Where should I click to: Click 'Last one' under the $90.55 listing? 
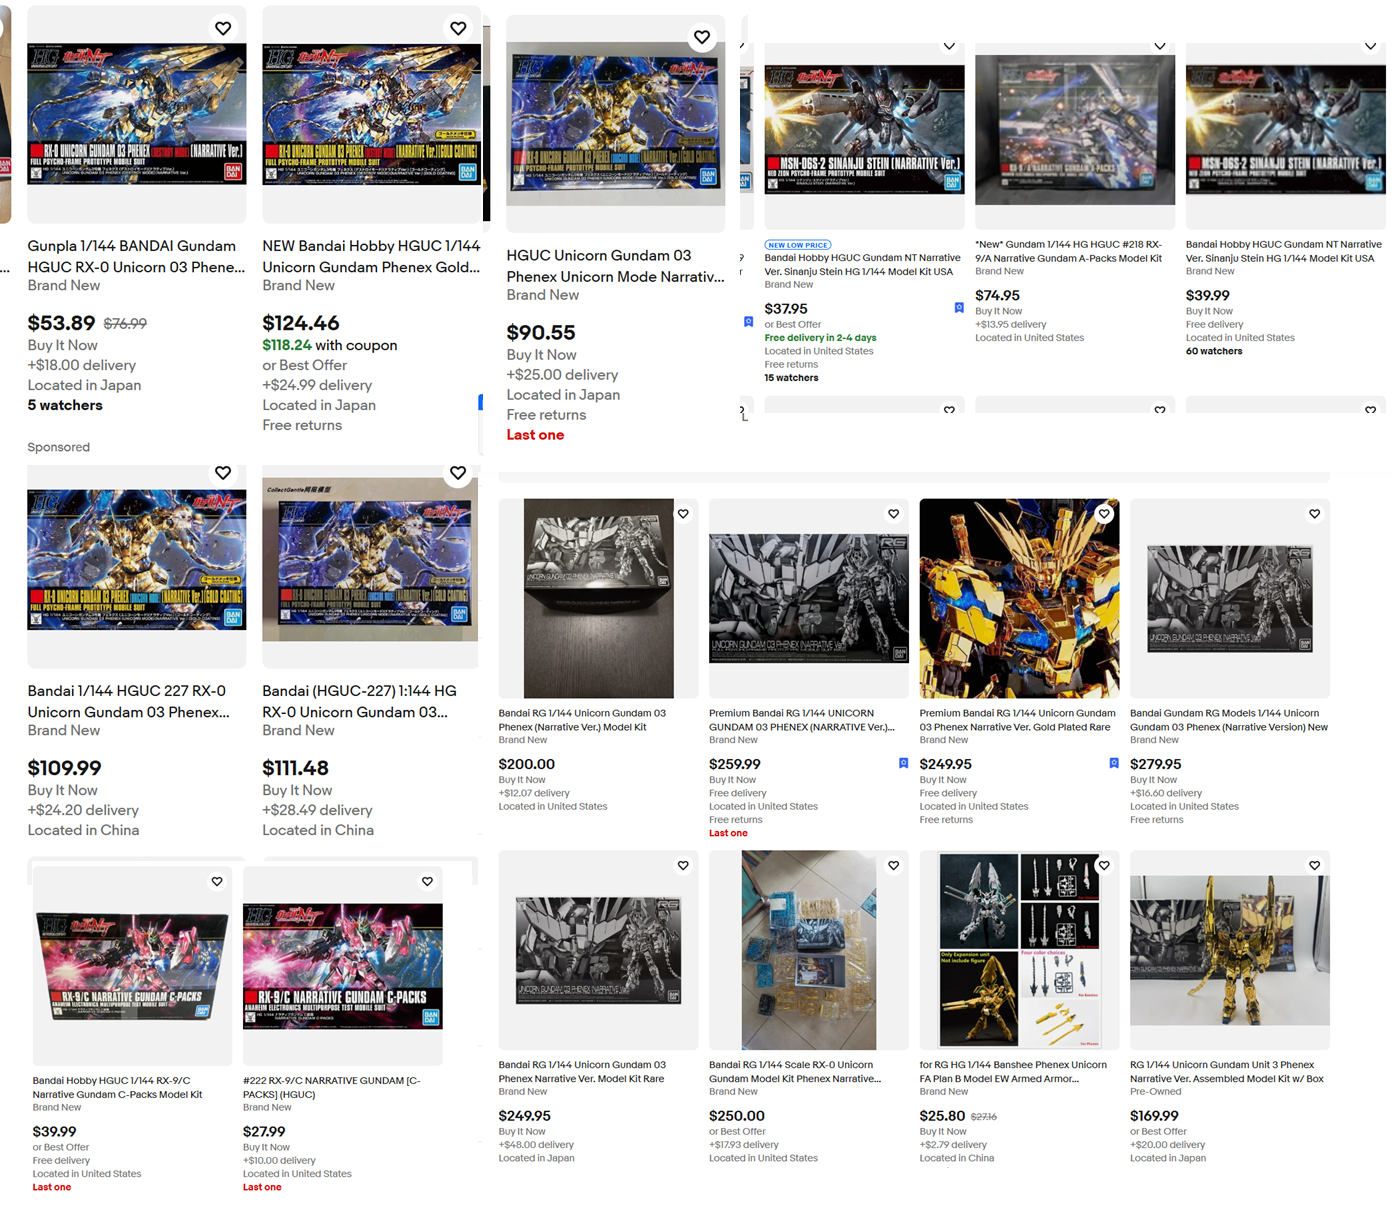pos(535,435)
